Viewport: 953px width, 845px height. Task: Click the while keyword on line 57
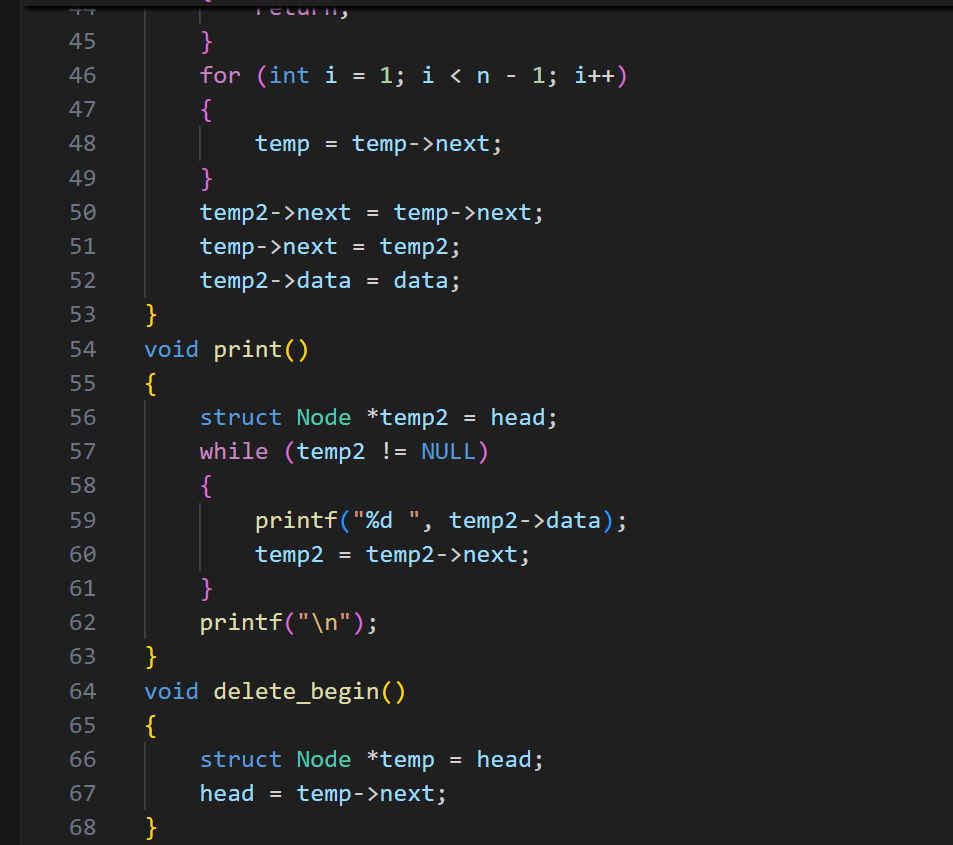(x=232, y=451)
